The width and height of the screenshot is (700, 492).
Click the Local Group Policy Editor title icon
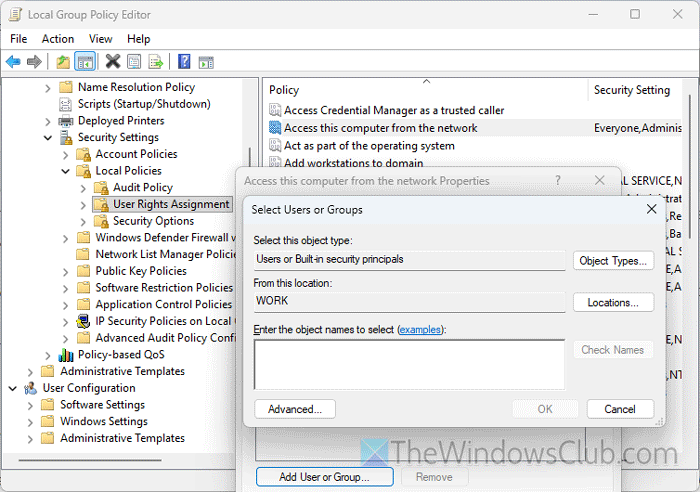tap(15, 14)
